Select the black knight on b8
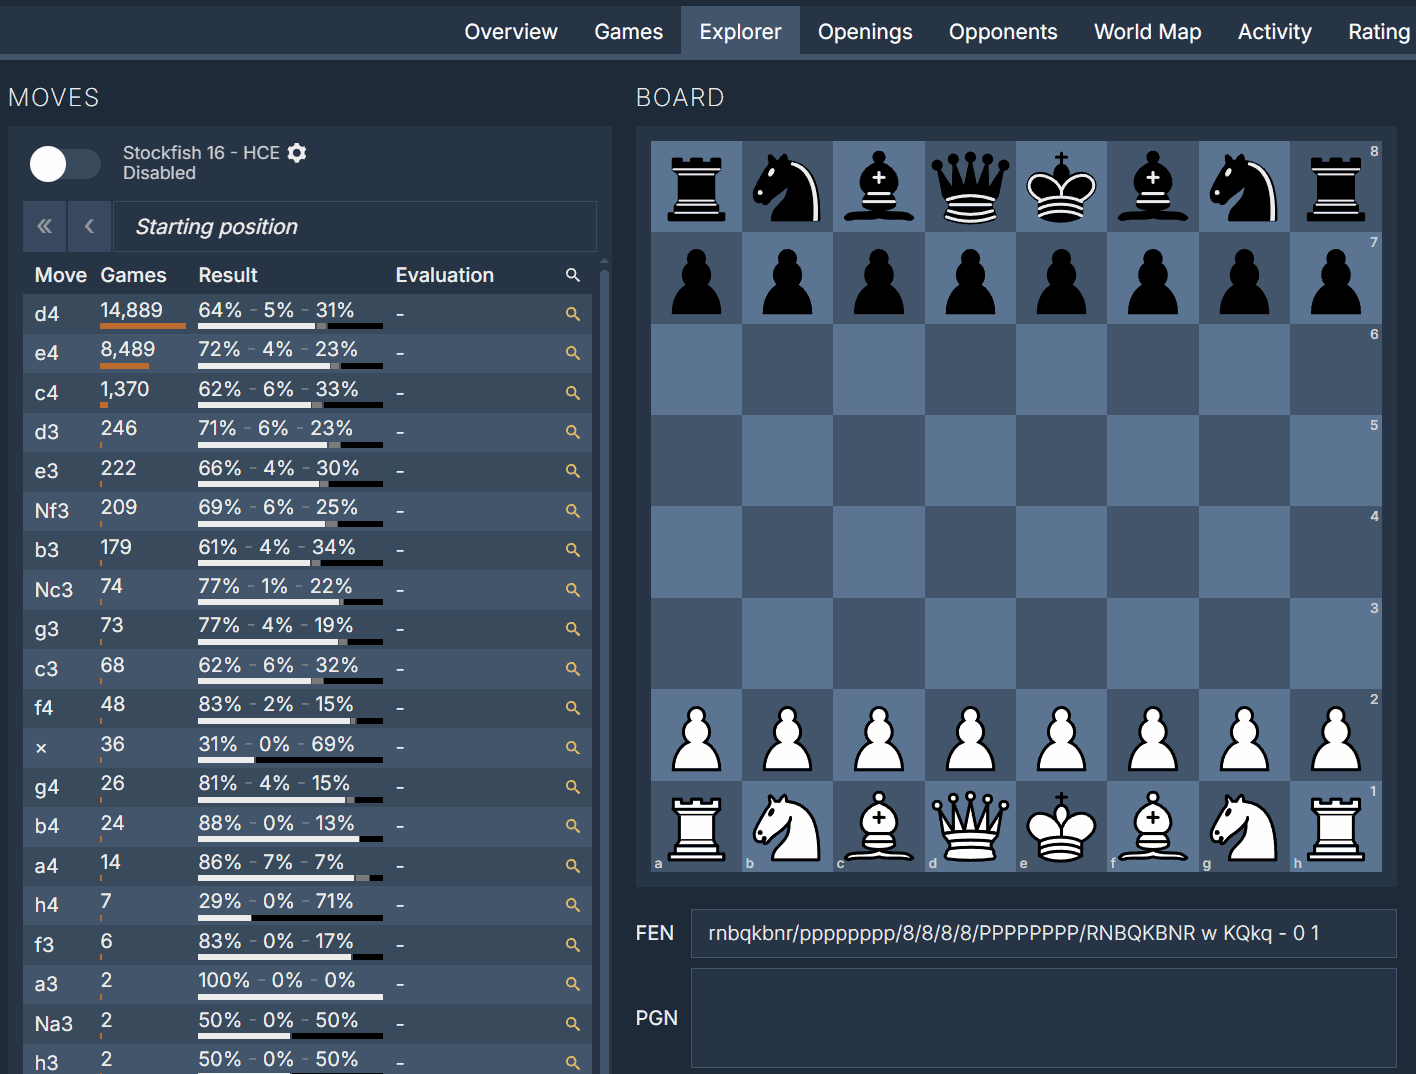 coord(787,186)
